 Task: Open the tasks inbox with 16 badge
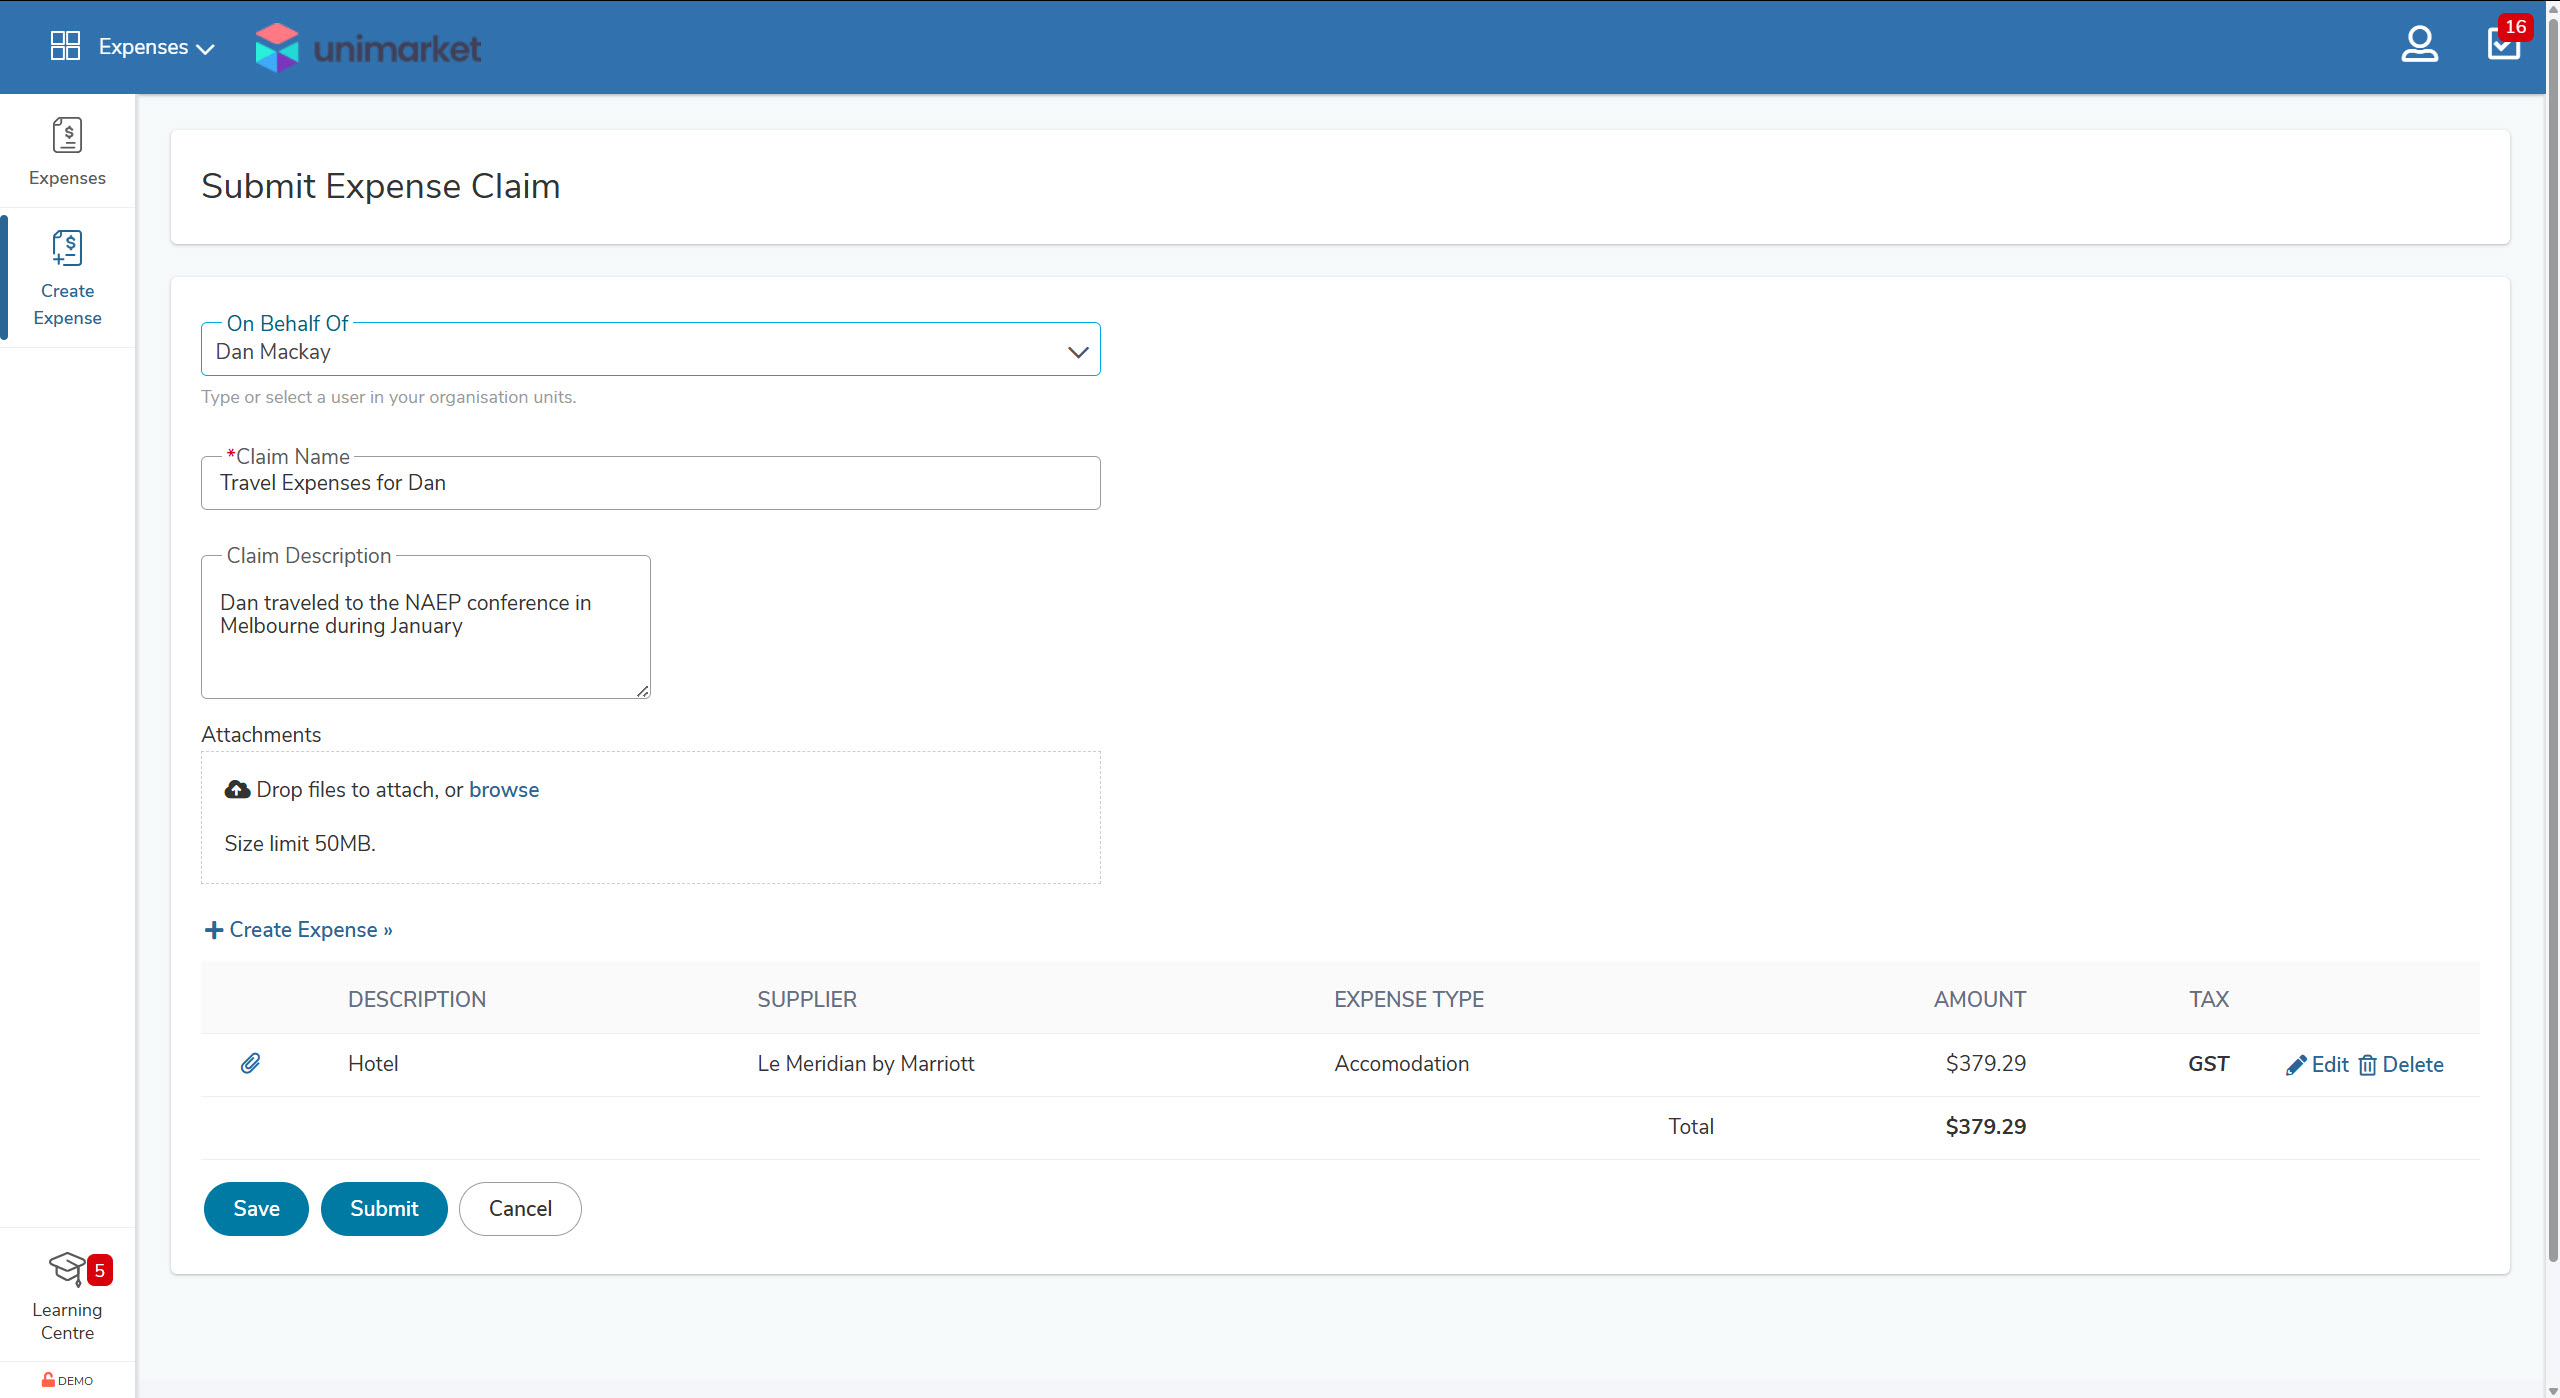click(2503, 45)
